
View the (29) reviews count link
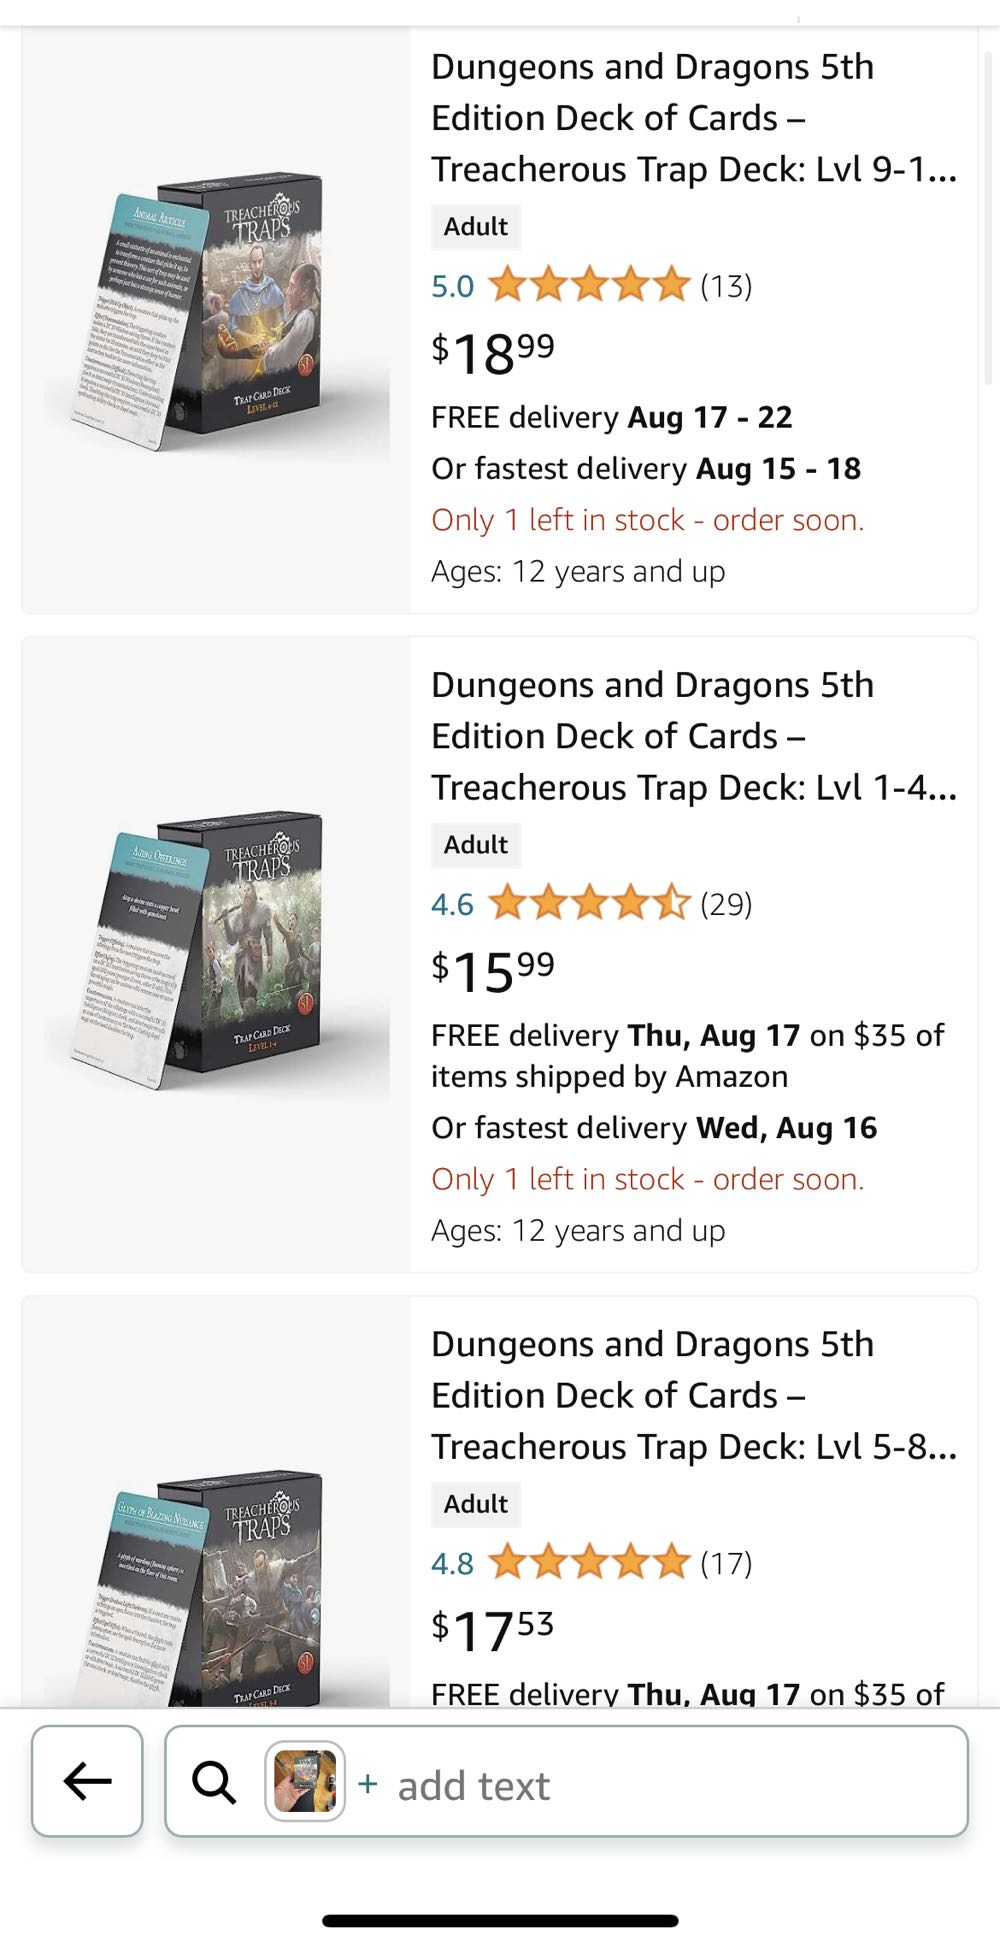pos(726,904)
